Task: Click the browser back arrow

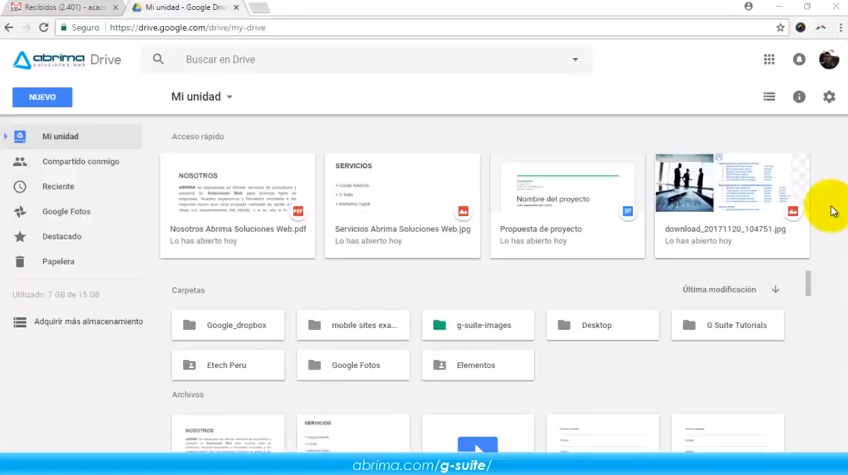Action: 9,28
